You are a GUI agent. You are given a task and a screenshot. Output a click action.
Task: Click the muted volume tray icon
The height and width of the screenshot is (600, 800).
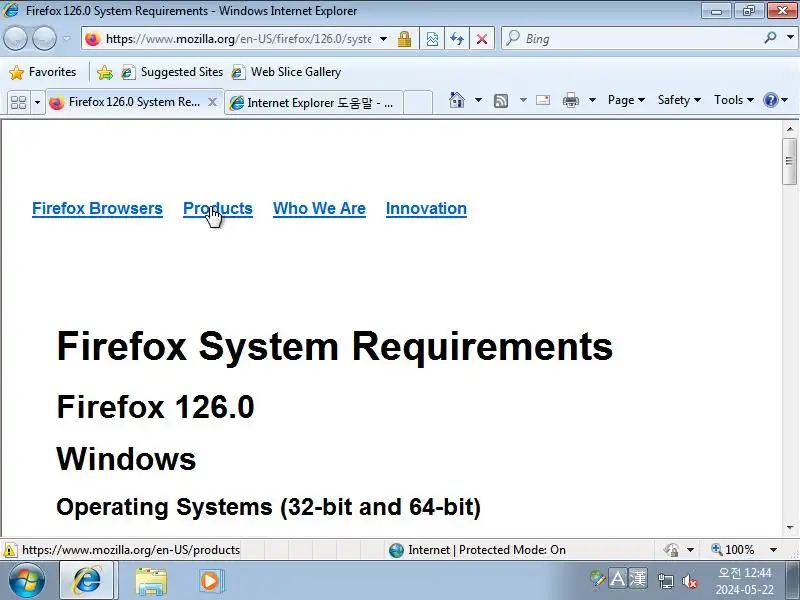(690, 581)
